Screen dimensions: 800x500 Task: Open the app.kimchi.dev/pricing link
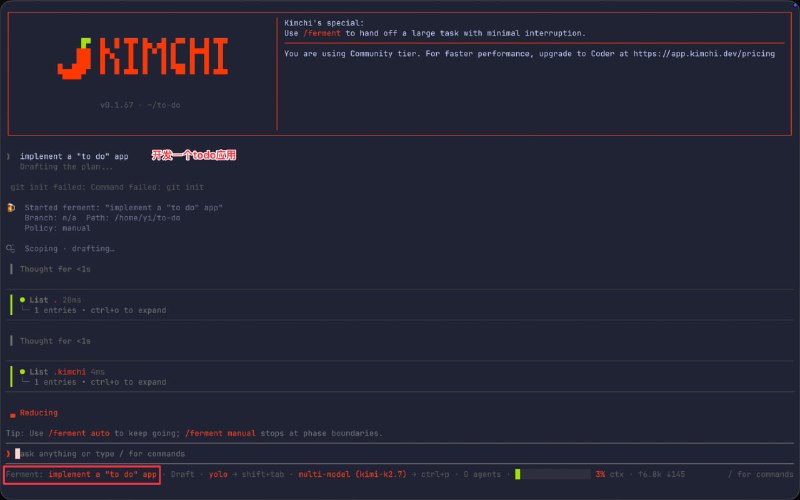point(704,54)
